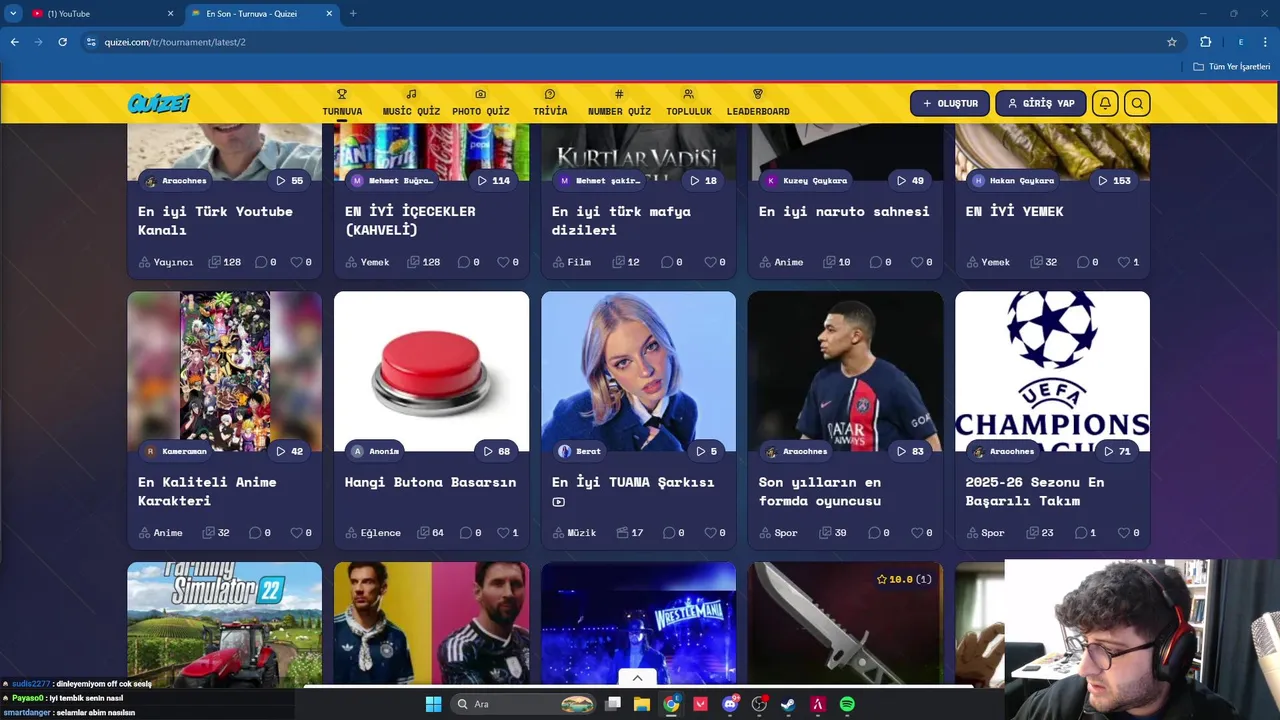The height and width of the screenshot is (720, 1280).
Task: Open the notifications bell in site header
Action: [1105, 103]
